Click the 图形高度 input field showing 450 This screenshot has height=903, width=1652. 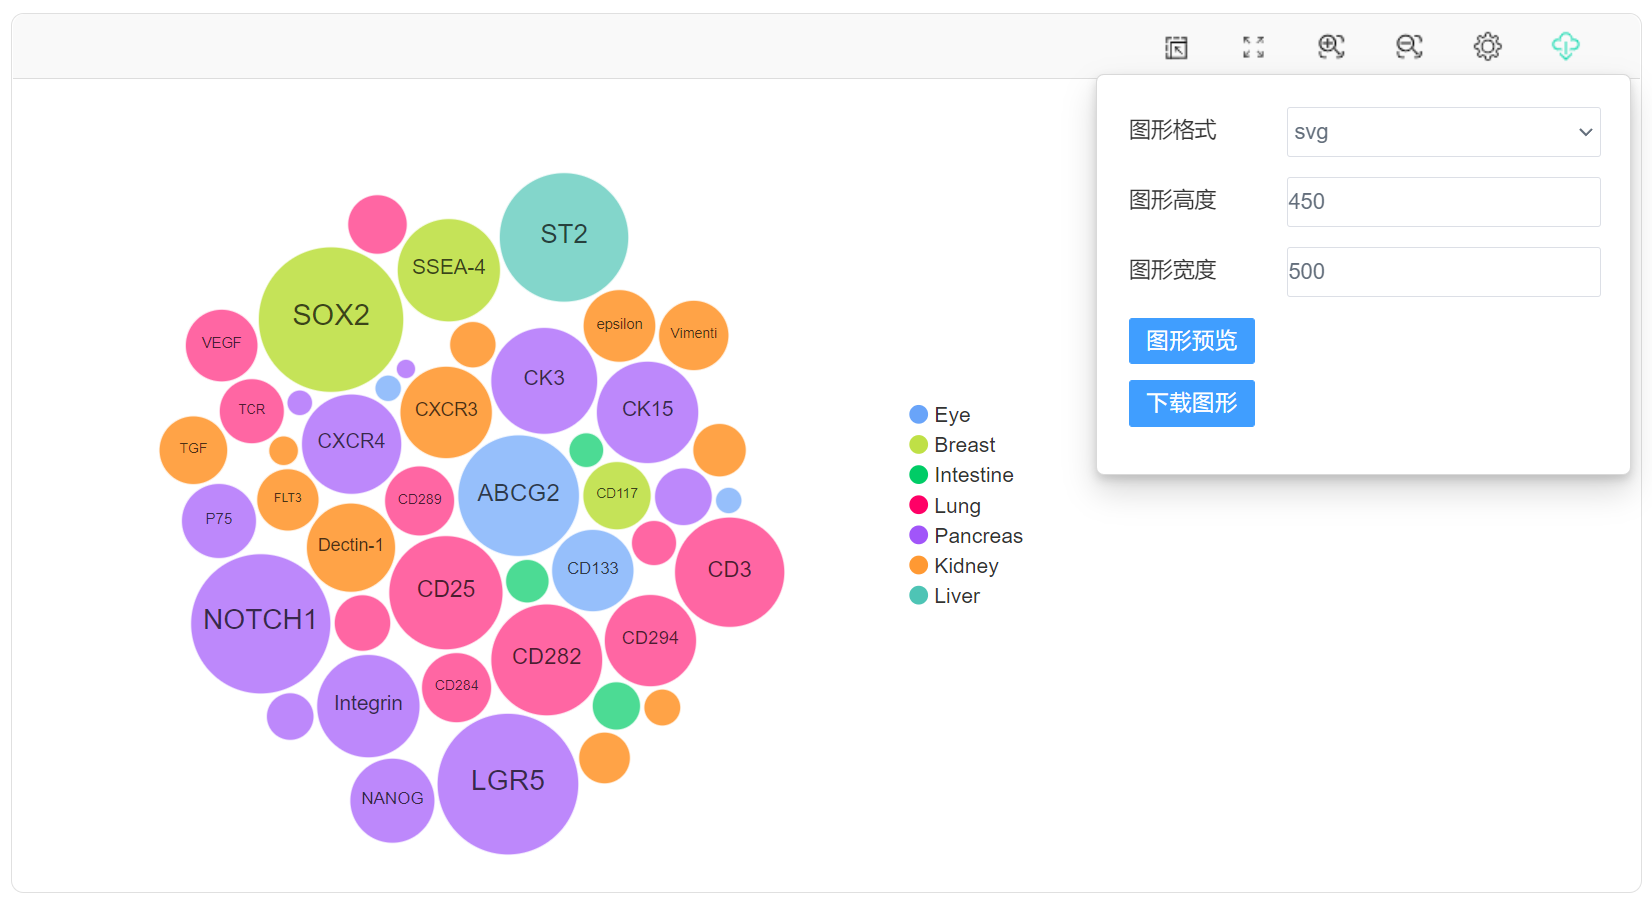coord(1443,202)
